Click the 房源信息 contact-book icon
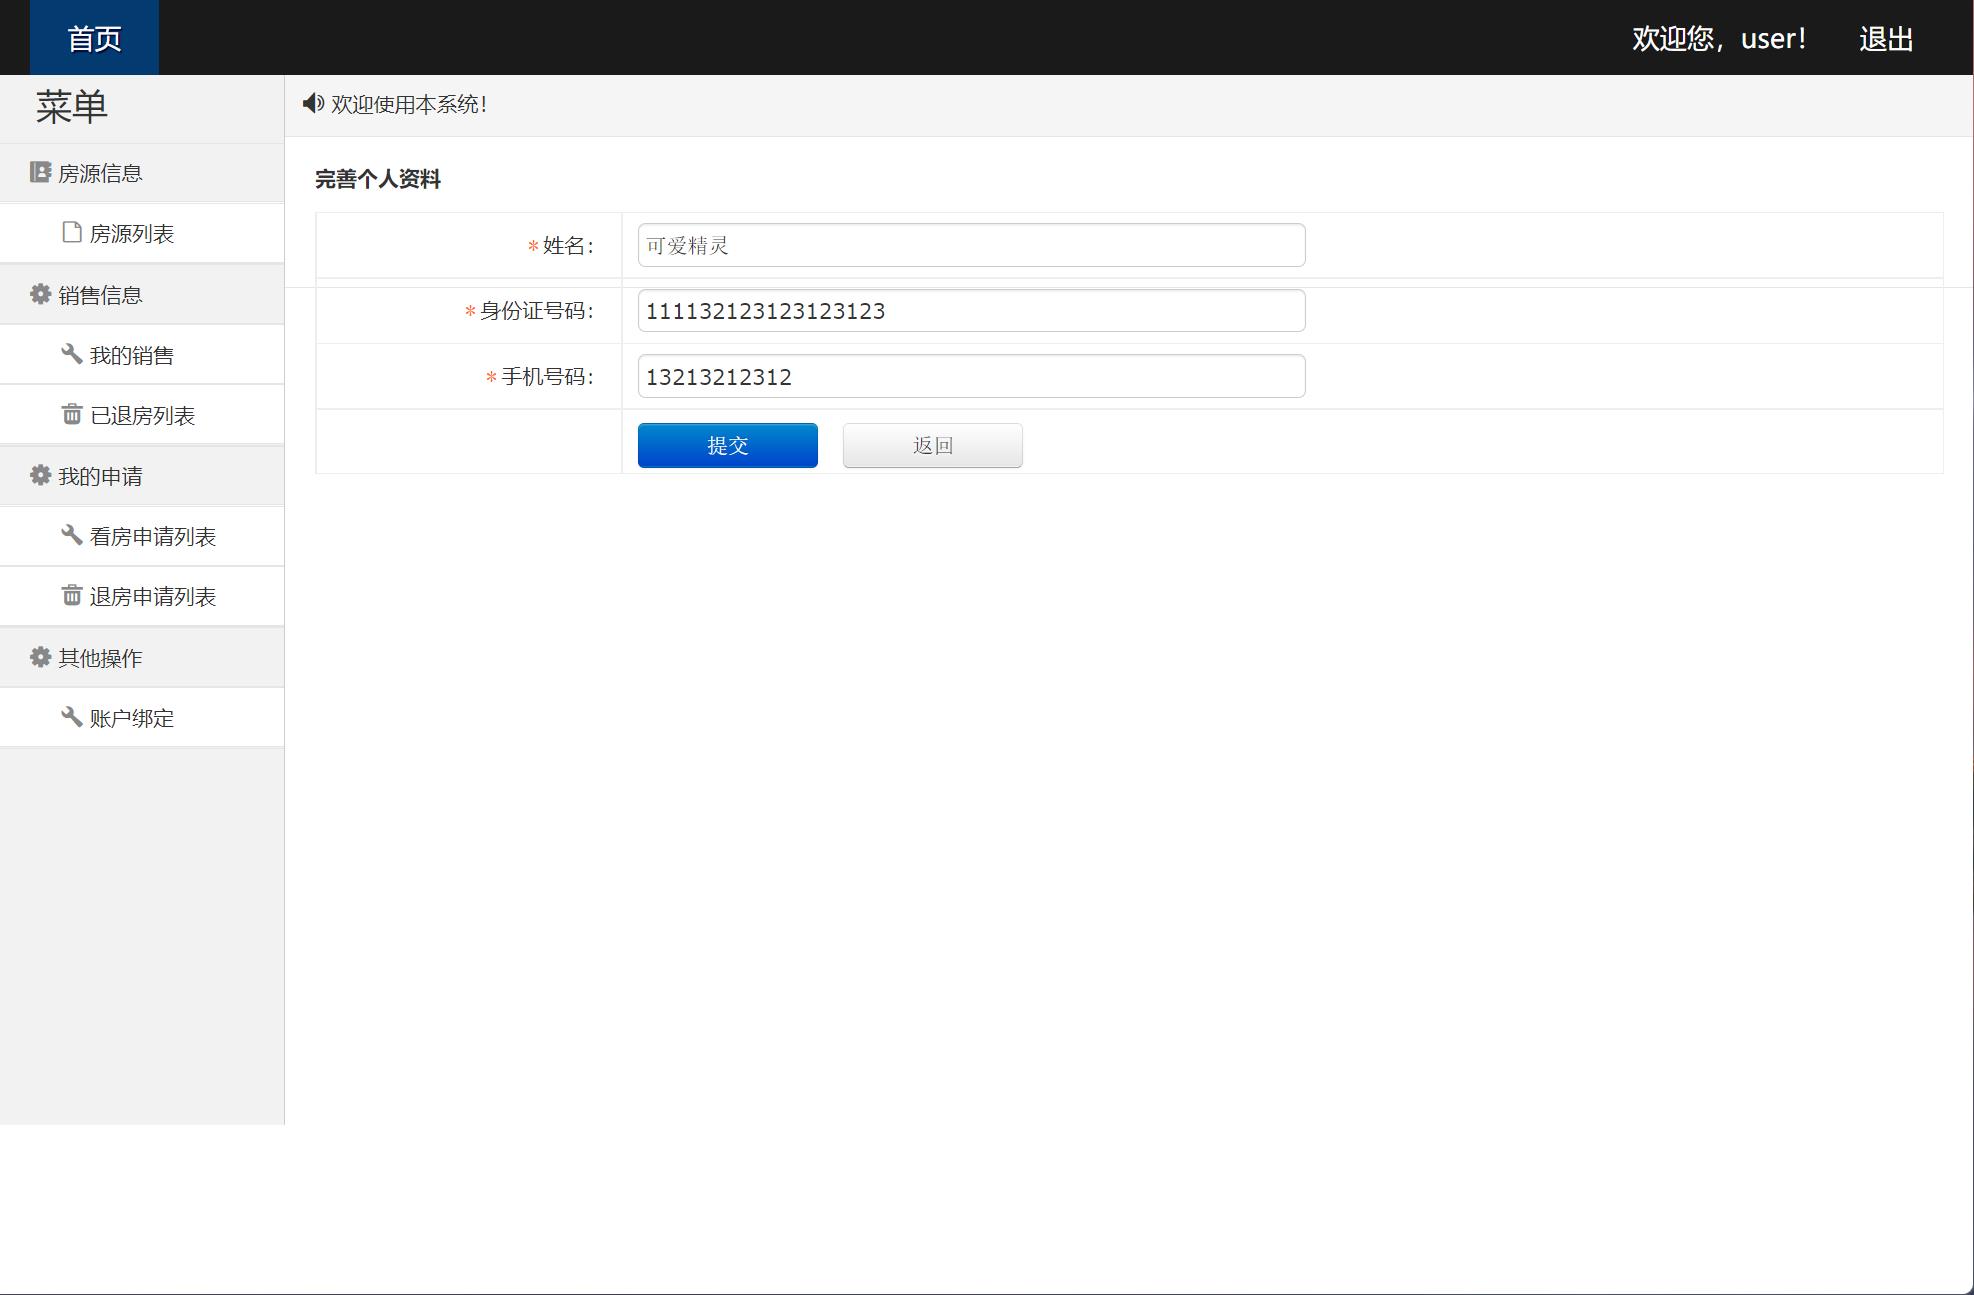Viewport: 1974px width, 1295px height. pos(40,173)
